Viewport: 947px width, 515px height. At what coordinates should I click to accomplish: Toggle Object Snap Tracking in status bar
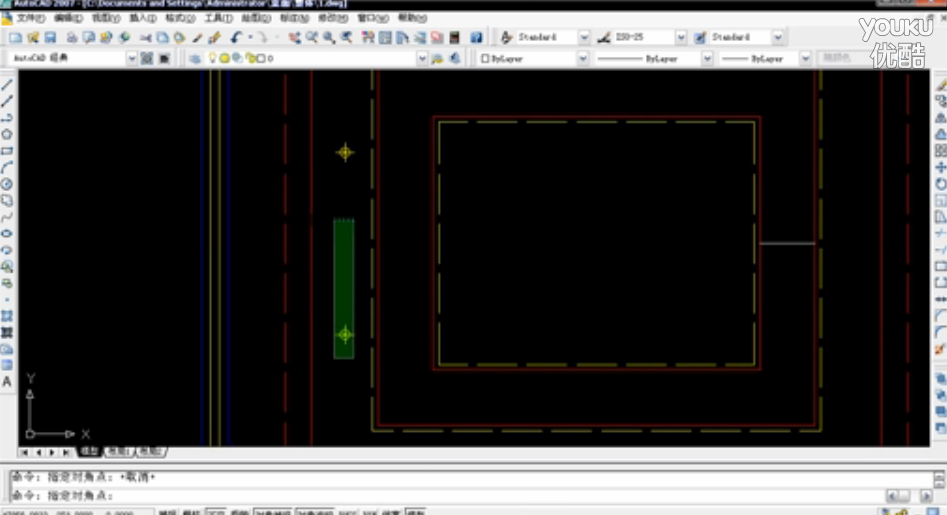click(315, 512)
